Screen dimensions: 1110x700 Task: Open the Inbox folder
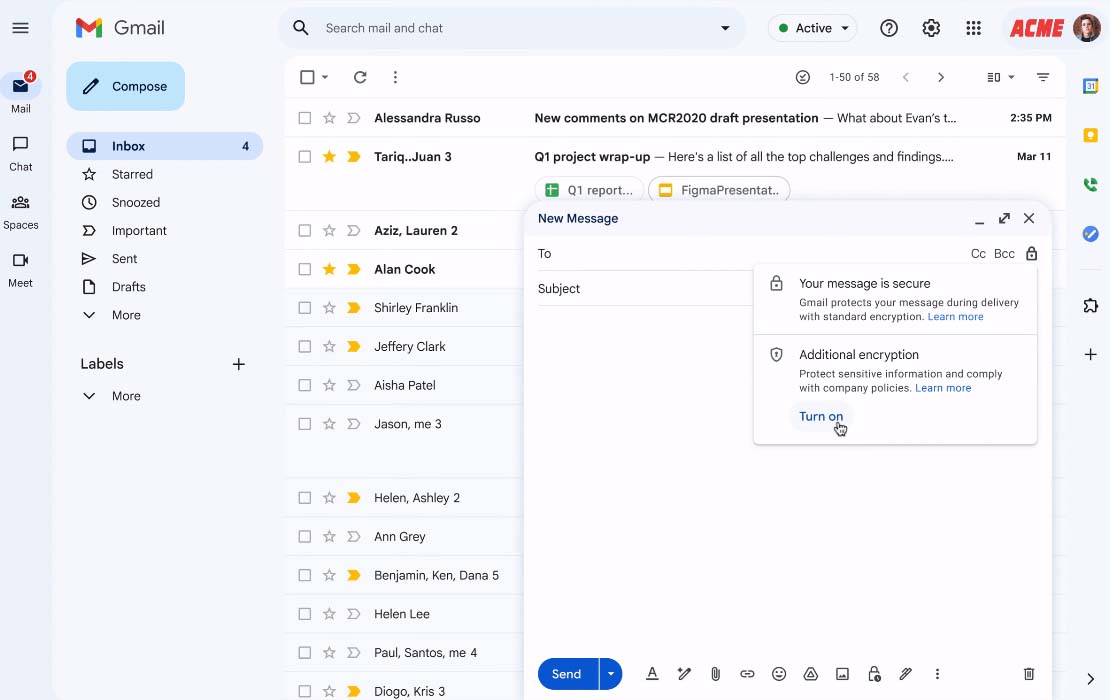[164, 146]
